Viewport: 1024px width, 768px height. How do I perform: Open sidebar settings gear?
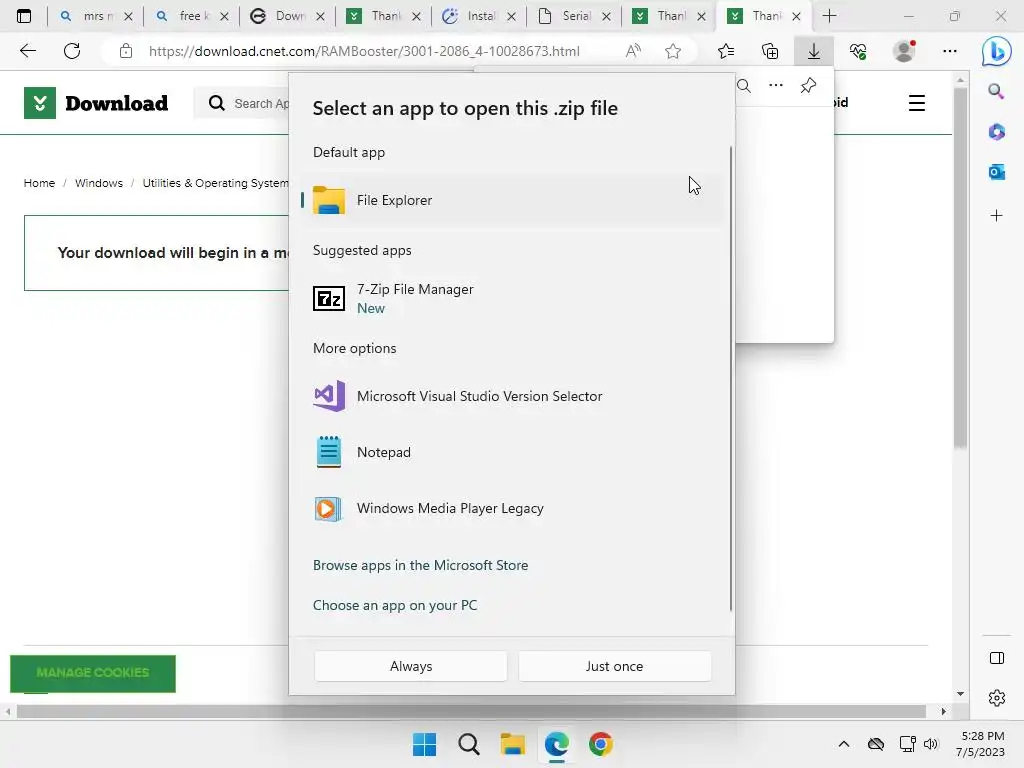tap(997, 698)
